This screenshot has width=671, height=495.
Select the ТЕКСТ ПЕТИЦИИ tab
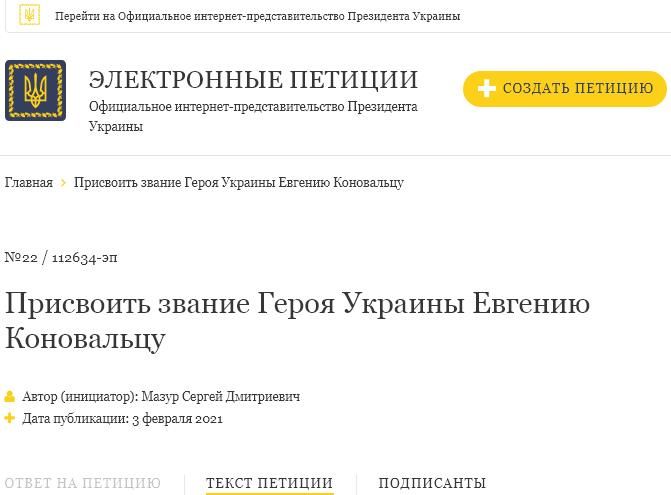pos(269,483)
